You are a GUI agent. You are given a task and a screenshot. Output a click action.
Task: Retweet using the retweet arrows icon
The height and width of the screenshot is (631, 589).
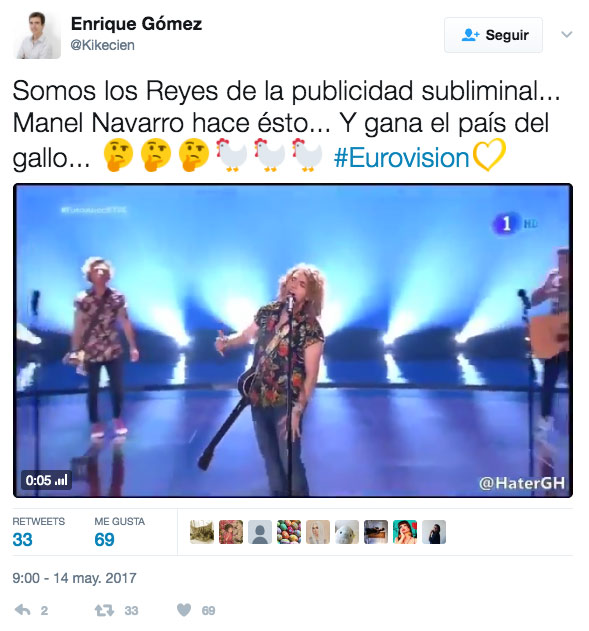pyautogui.click(x=104, y=610)
